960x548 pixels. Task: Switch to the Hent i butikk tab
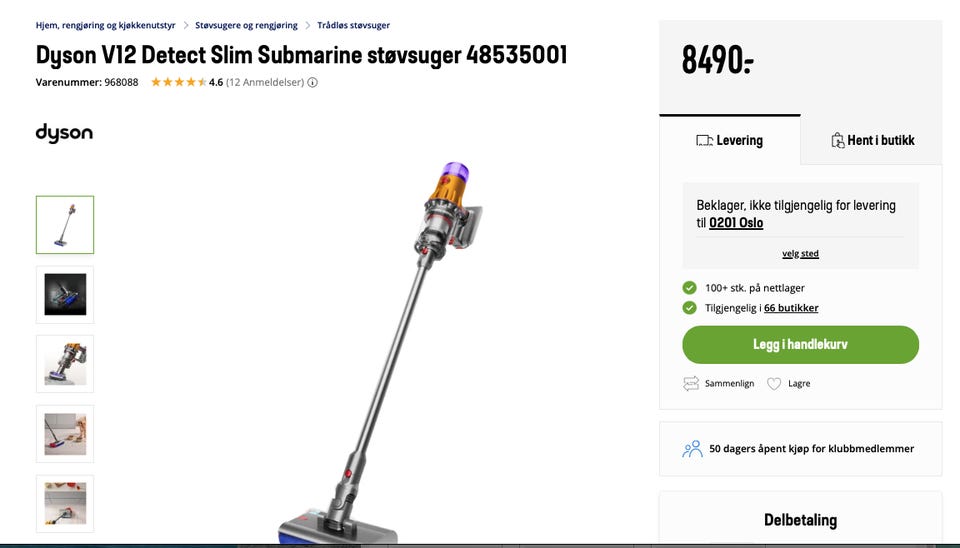tap(872, 140)
